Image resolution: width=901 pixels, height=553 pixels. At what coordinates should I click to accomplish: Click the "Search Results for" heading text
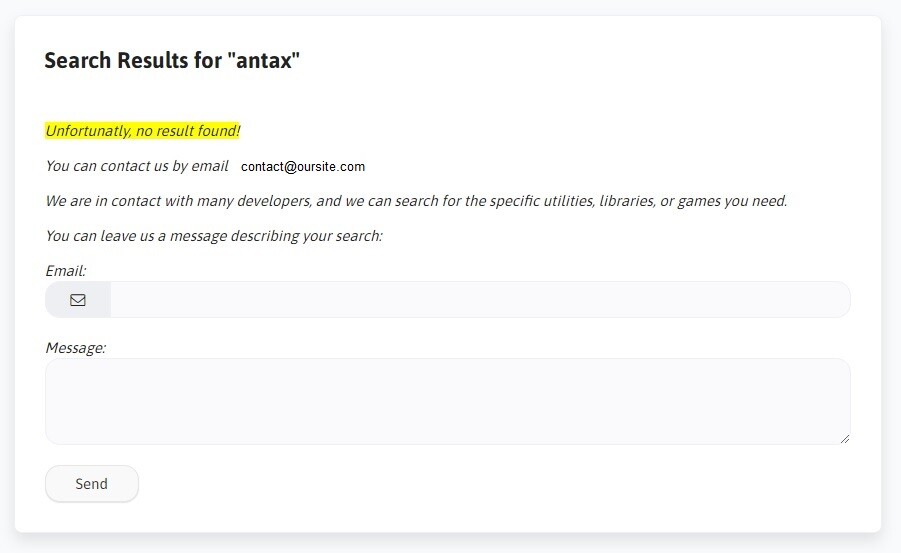click(132, 61)
